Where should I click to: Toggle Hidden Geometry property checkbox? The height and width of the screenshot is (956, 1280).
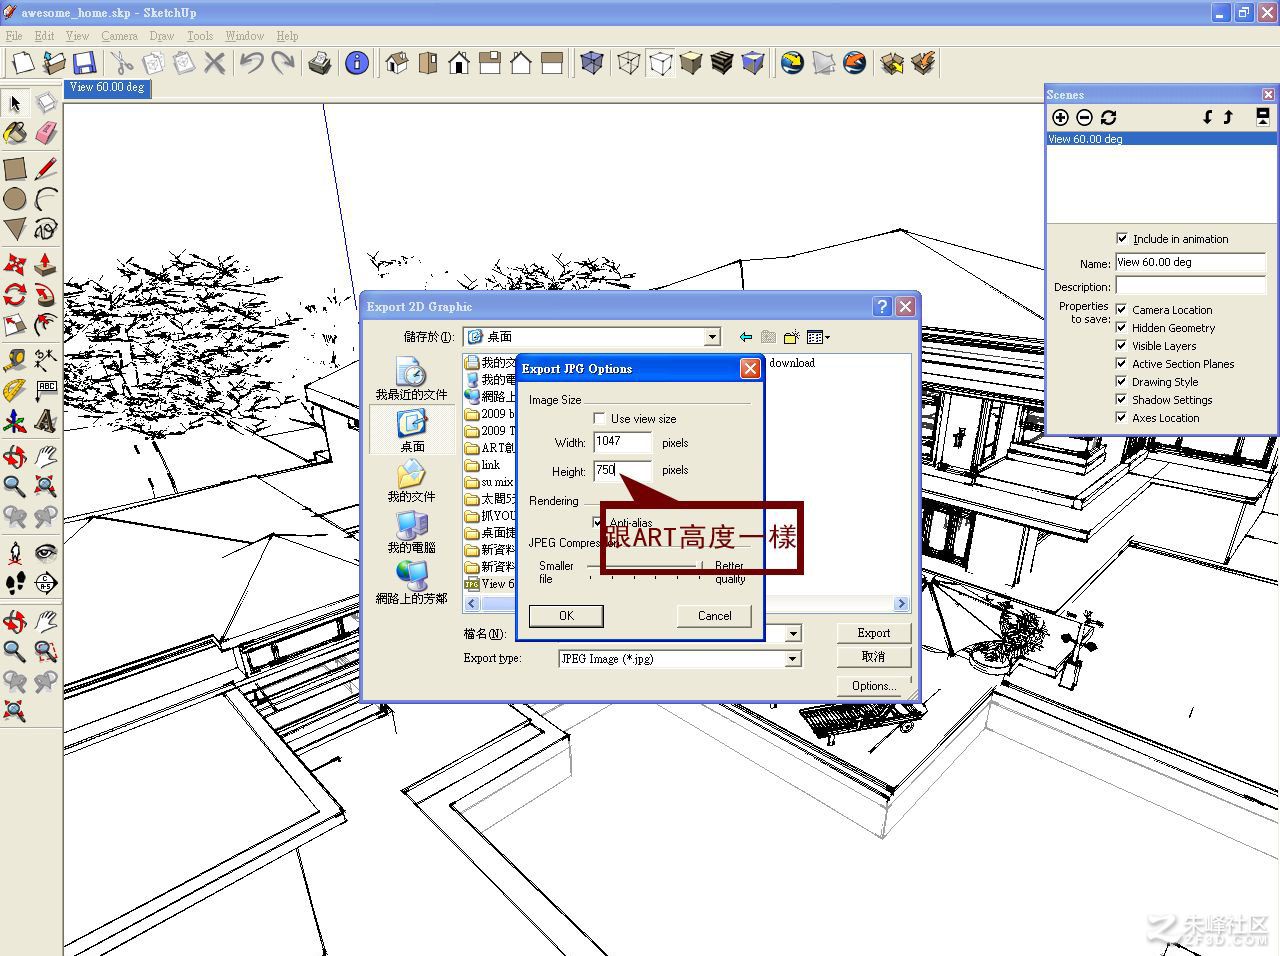click(x=1122, y=328)
